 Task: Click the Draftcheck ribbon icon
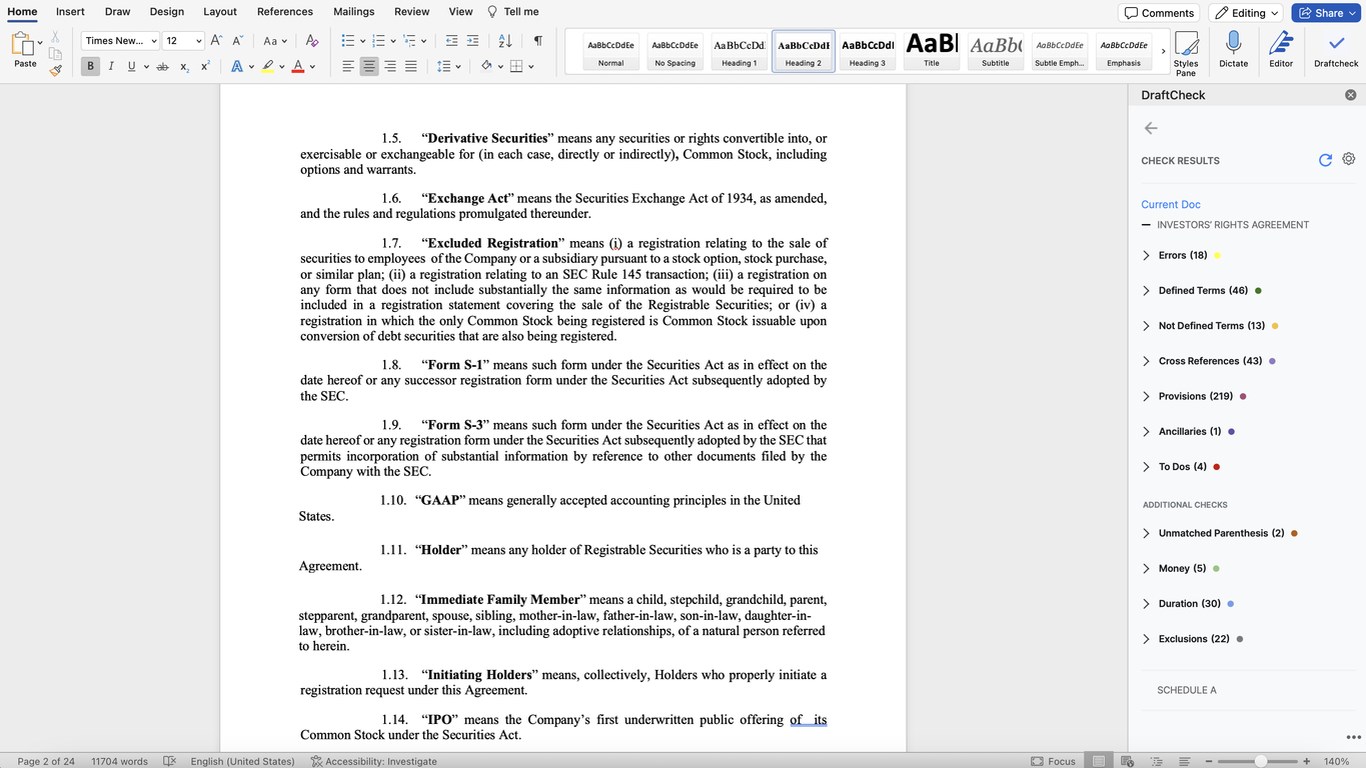coord(1336,49)
